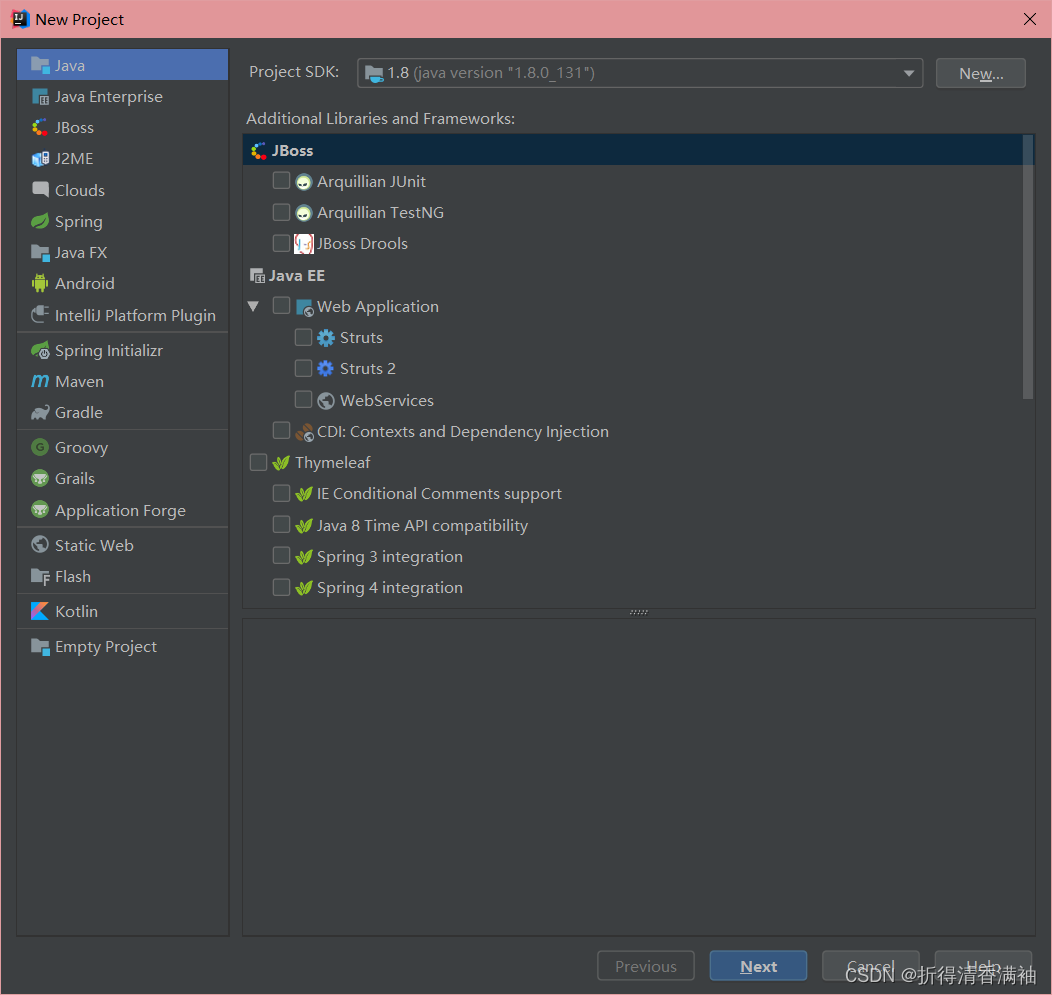Click the Arquillian TestNG label
This screenshot has height=995, width=1052.
[x=380, y=213]
